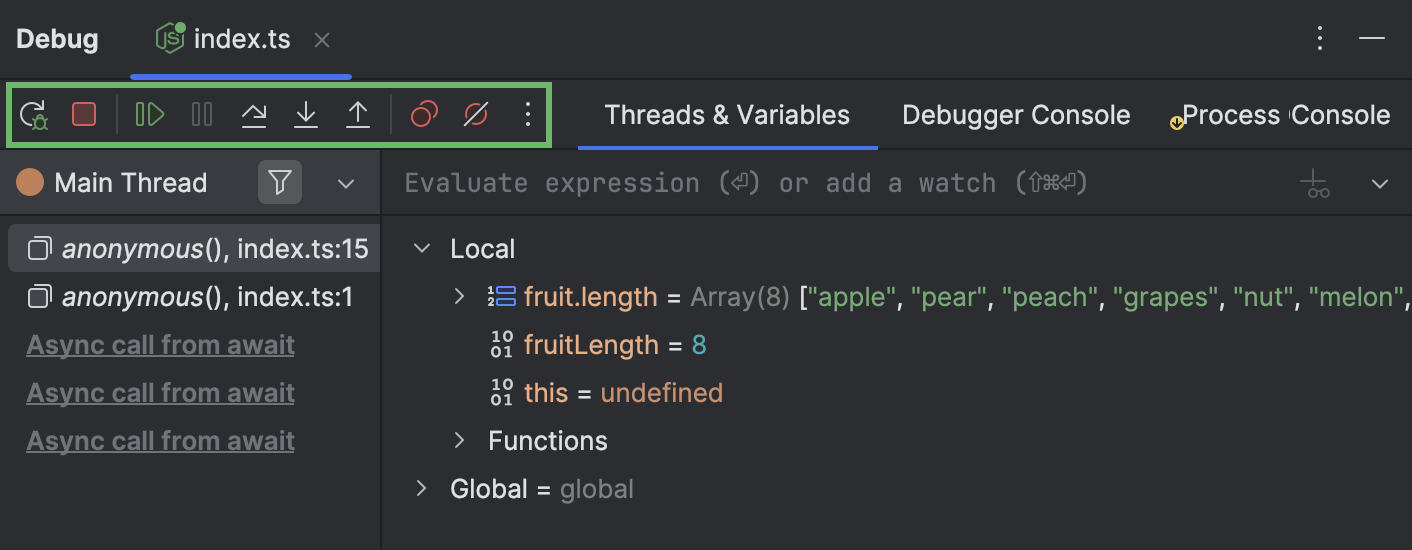Close the index.ts debug tab
The image size is (1412, 550).
322,40
